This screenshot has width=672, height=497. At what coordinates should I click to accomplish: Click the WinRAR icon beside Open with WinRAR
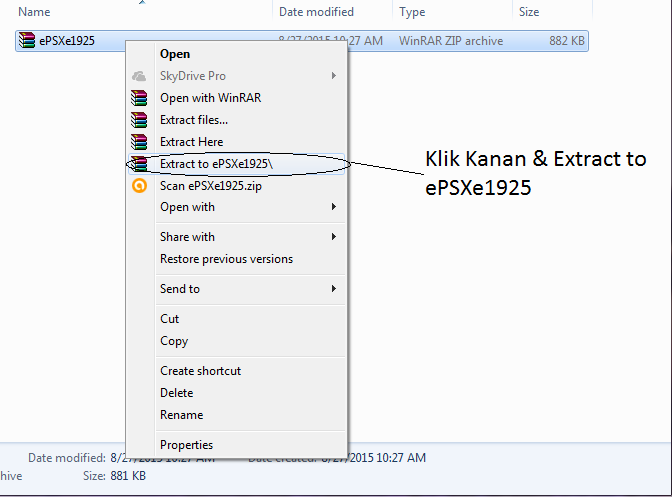tap(139, 98)
